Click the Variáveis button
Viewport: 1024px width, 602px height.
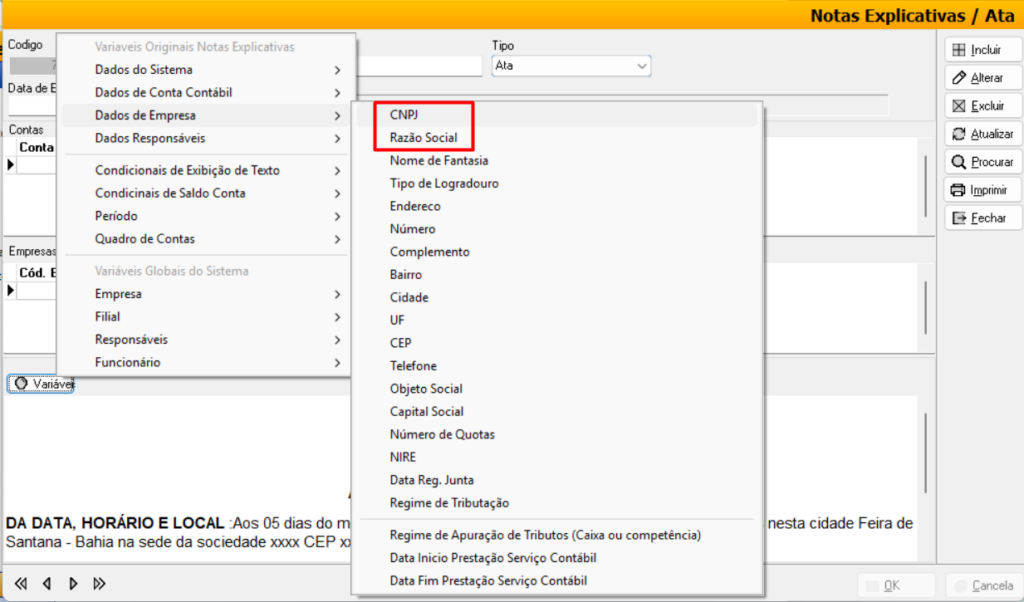[41, 384]
